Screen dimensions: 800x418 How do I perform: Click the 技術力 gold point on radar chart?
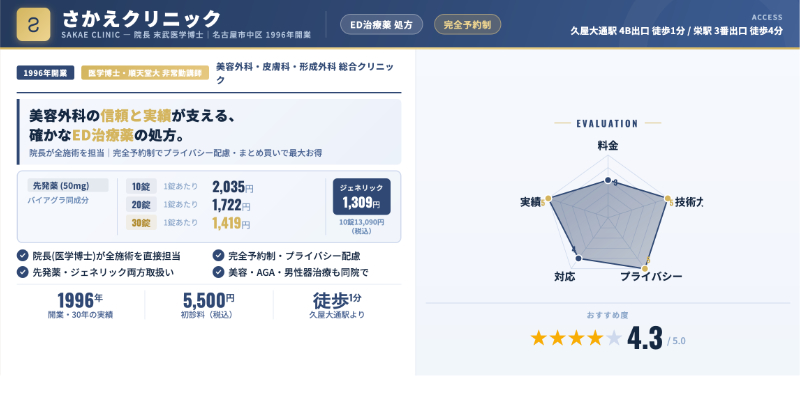pos(667,197)
